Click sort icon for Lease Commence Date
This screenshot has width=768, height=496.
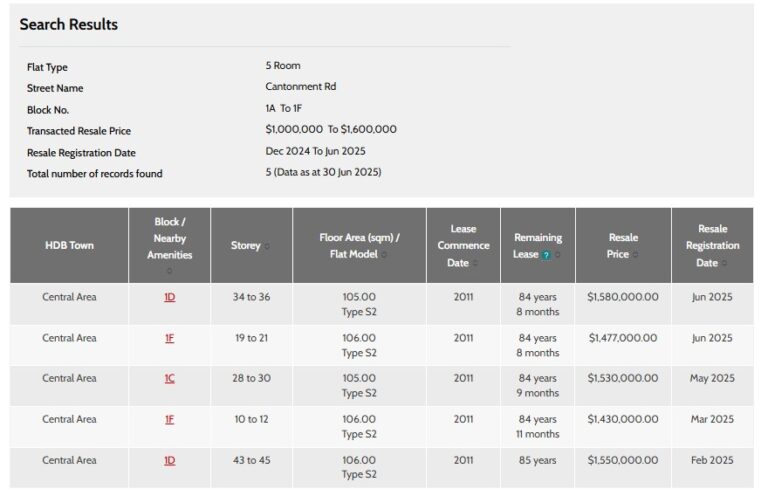pos(475,263)
